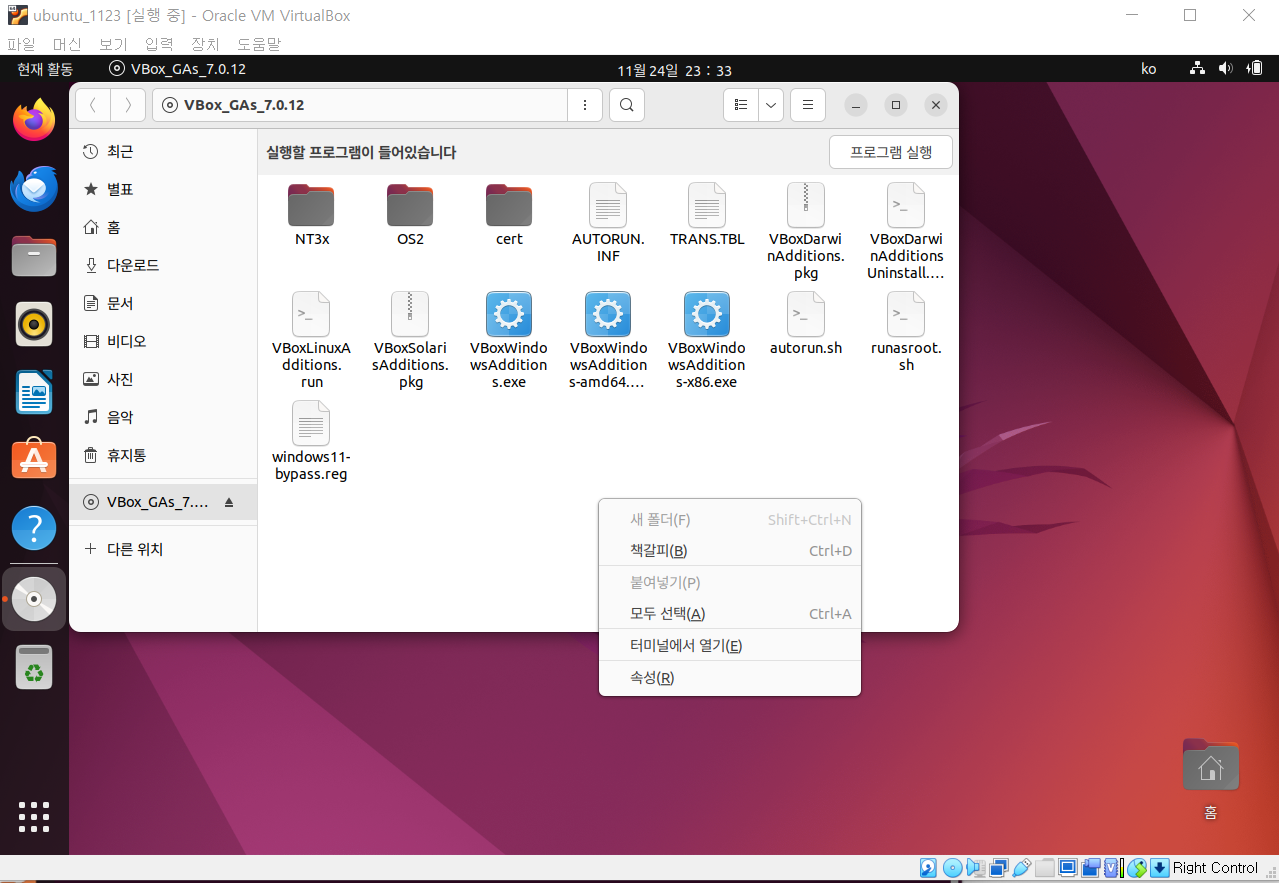Select VBoxSolarisAdditions.pkg file
The height and width of the screenshot is (883, 1279).
pyautogui.click(x=410, y=341)
